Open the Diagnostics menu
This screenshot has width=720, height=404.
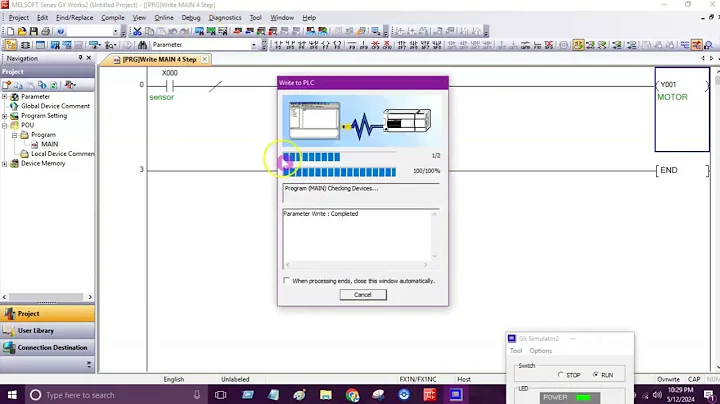coord(225,17)
